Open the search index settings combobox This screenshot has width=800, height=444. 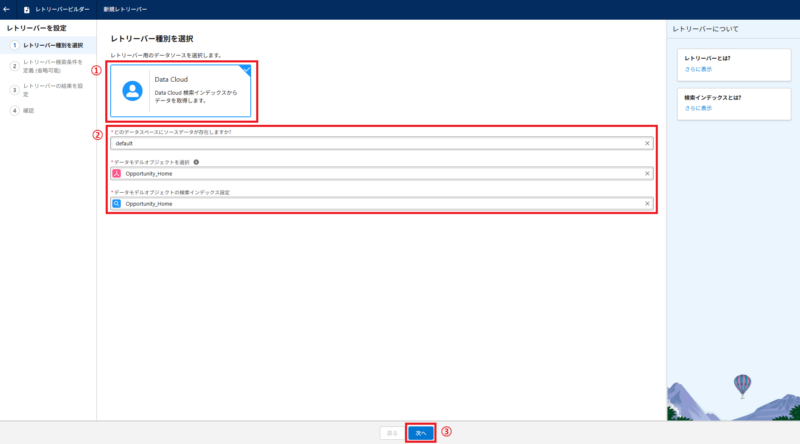pos(380,204)
